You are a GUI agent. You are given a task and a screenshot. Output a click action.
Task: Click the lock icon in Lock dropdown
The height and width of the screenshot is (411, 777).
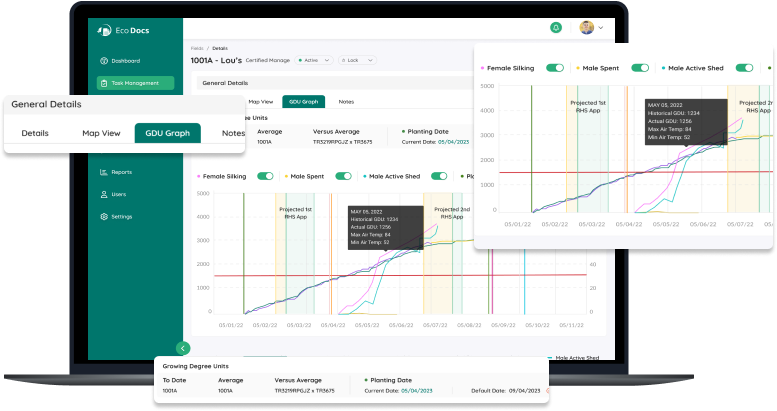(344, 60)
